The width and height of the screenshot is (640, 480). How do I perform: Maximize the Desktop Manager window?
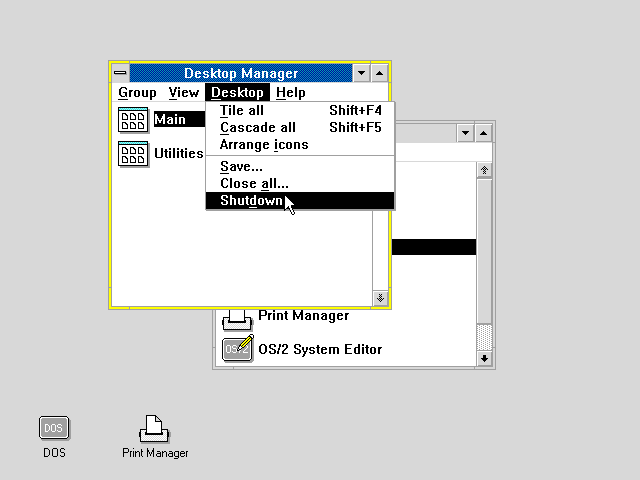tap(380, 73)
